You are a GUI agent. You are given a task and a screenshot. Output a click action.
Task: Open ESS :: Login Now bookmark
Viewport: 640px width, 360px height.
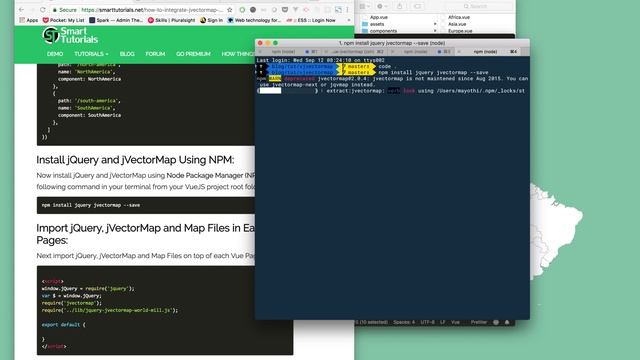pos(311,20)
